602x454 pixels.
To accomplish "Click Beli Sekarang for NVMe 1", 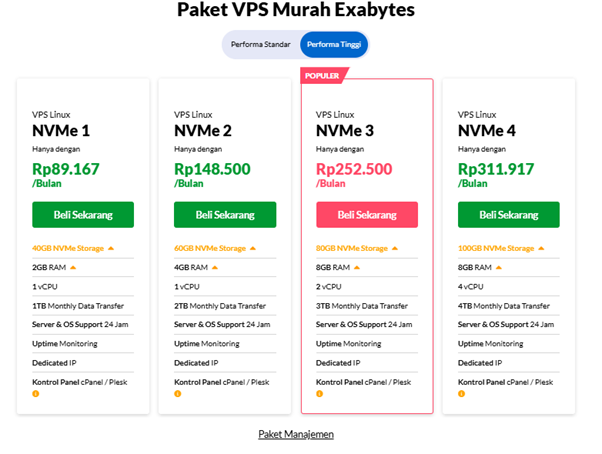I will tap(83, 215).
